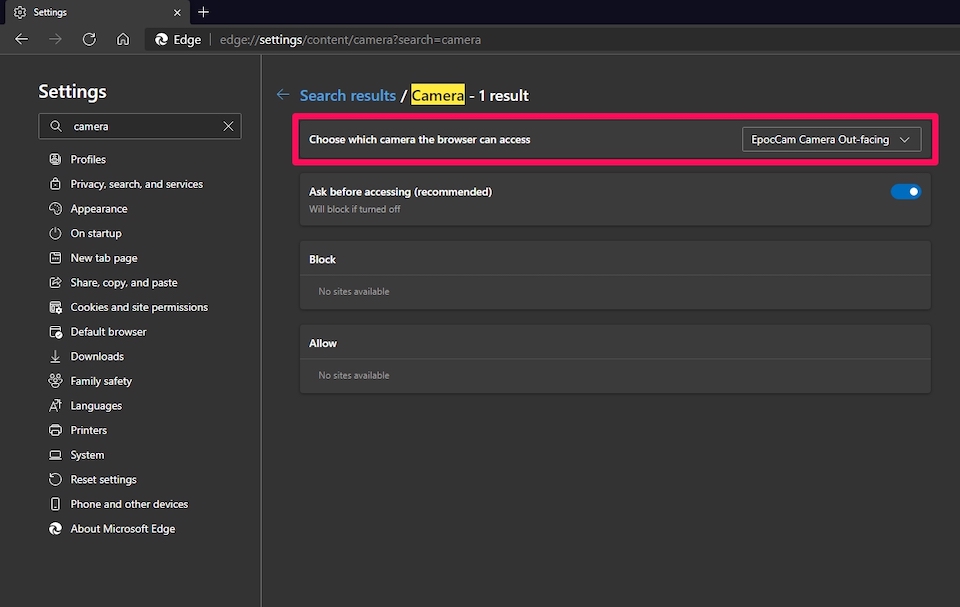
Task: Click No sites available under Allow
Action: pos(354,375)
